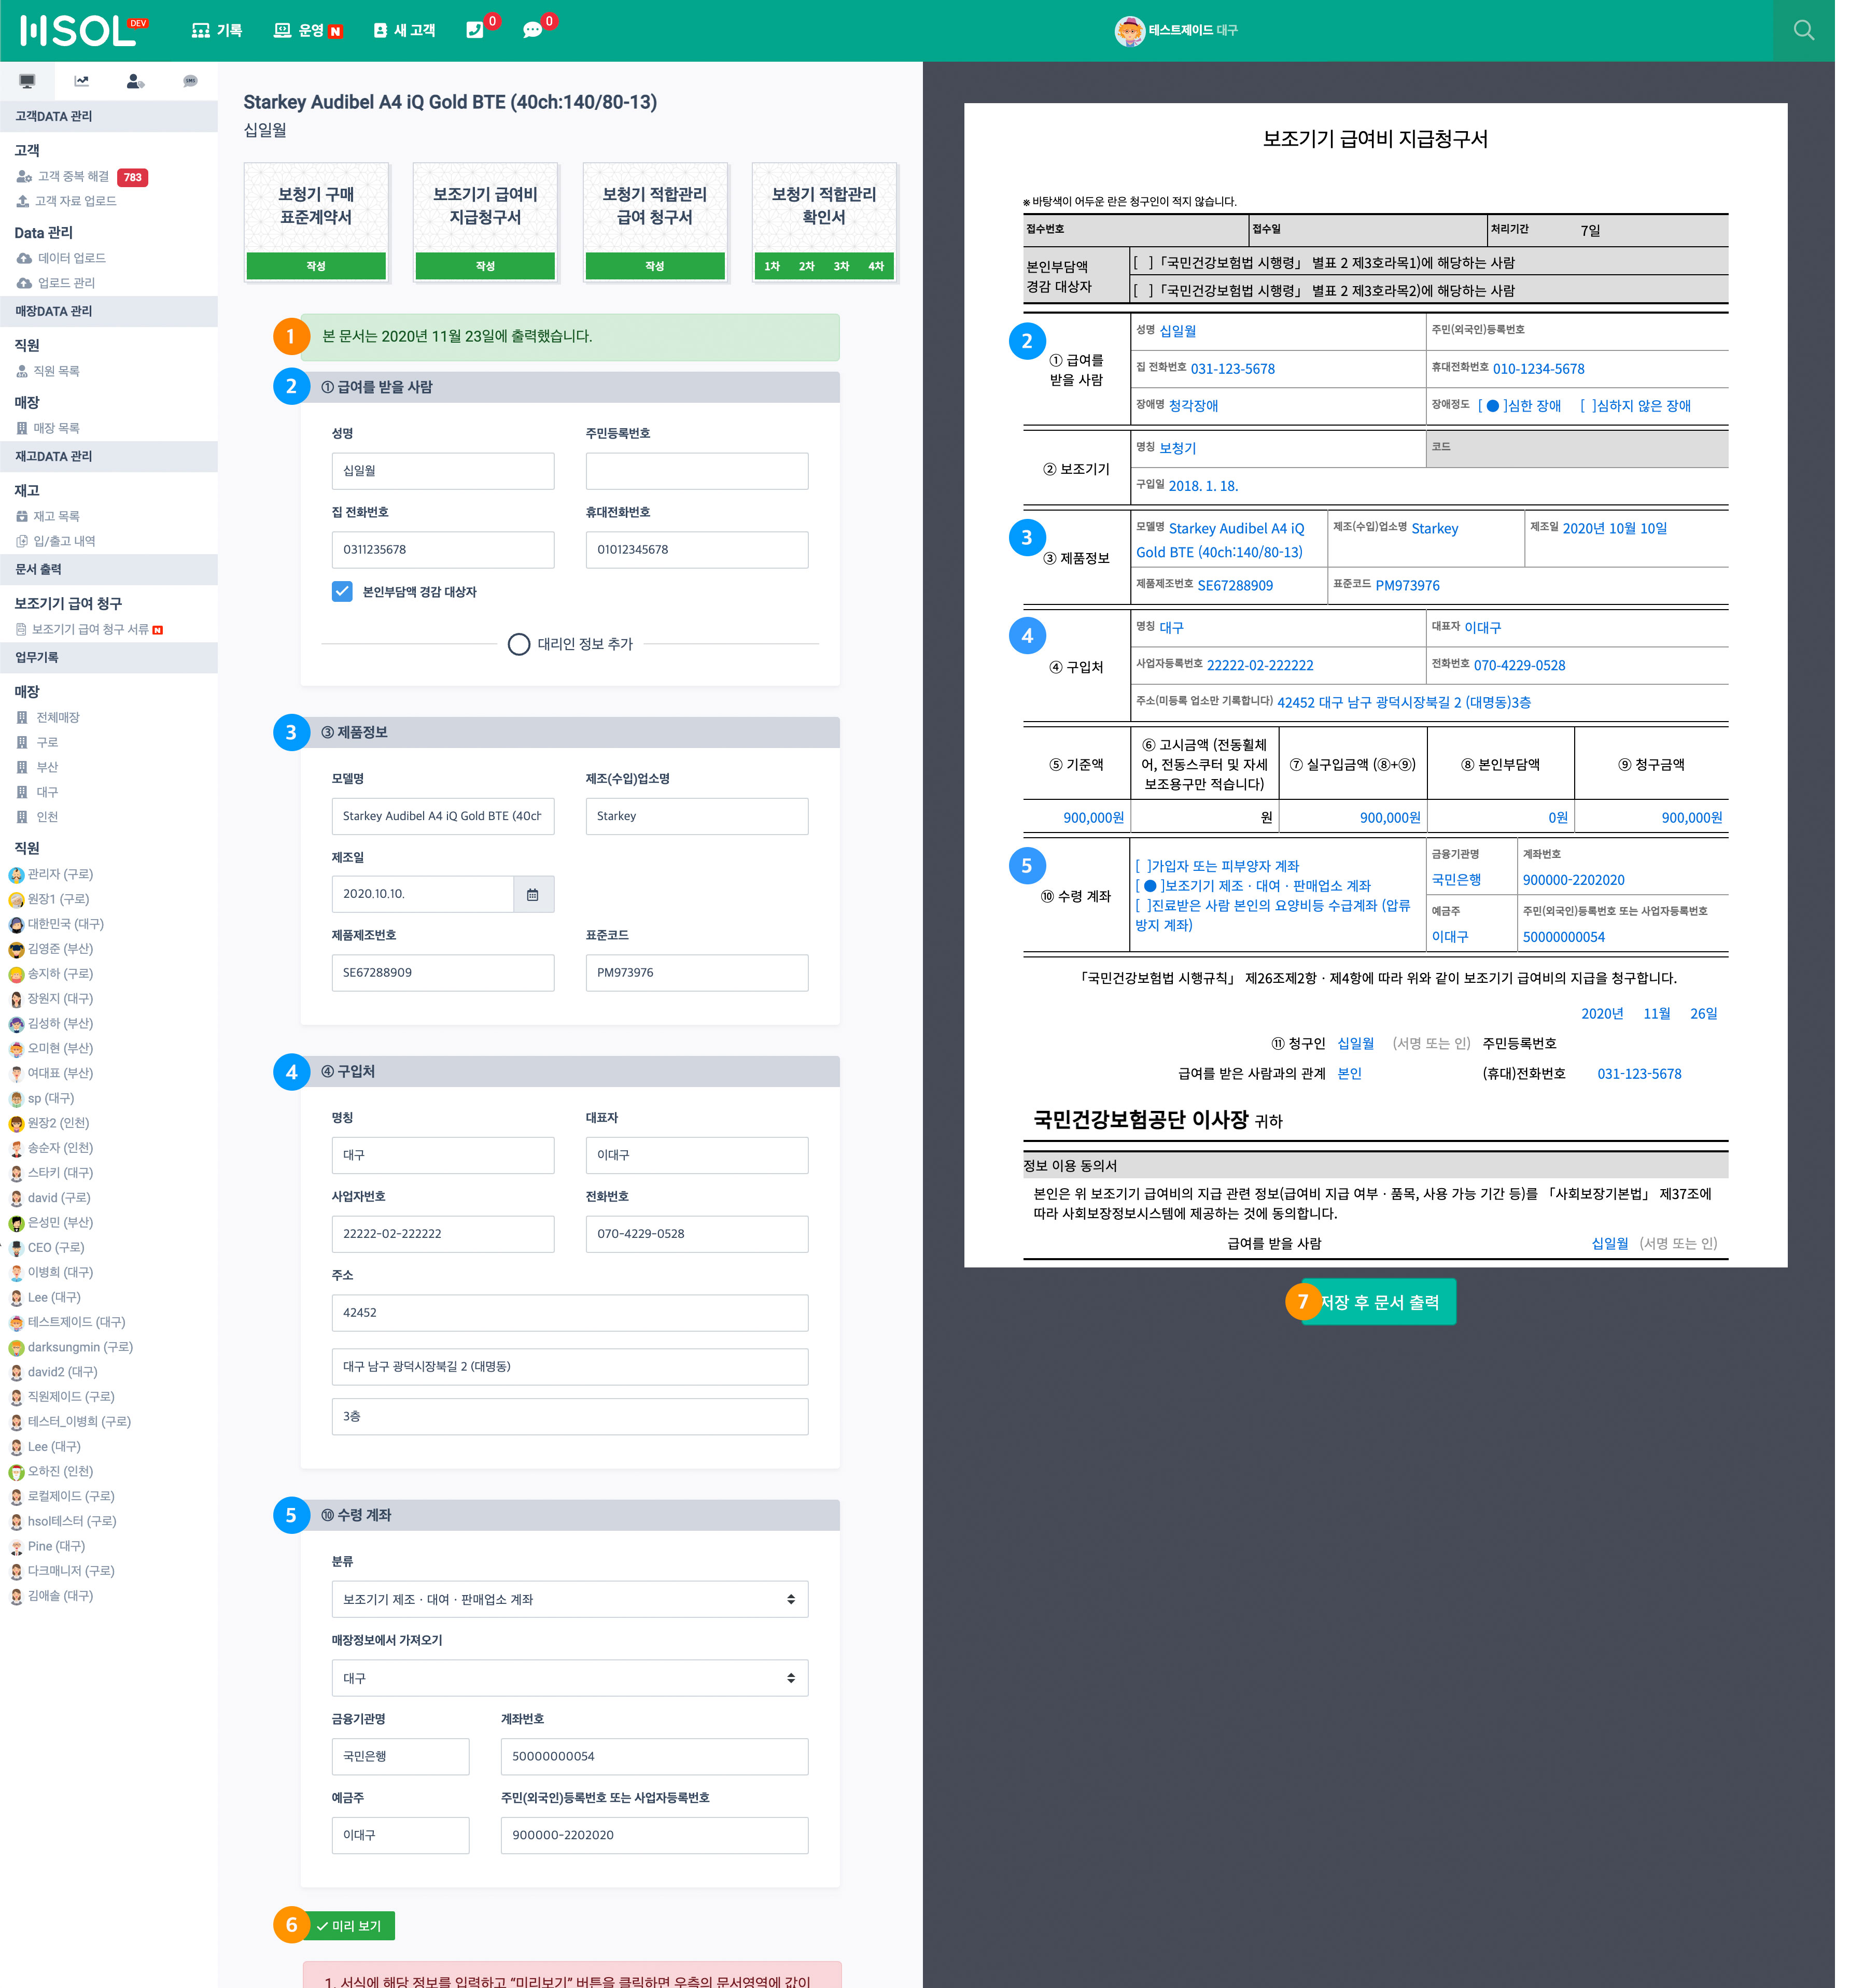
Task: Click the 제조(수입)업소명 input field
Action: click(x=697, y=816)
